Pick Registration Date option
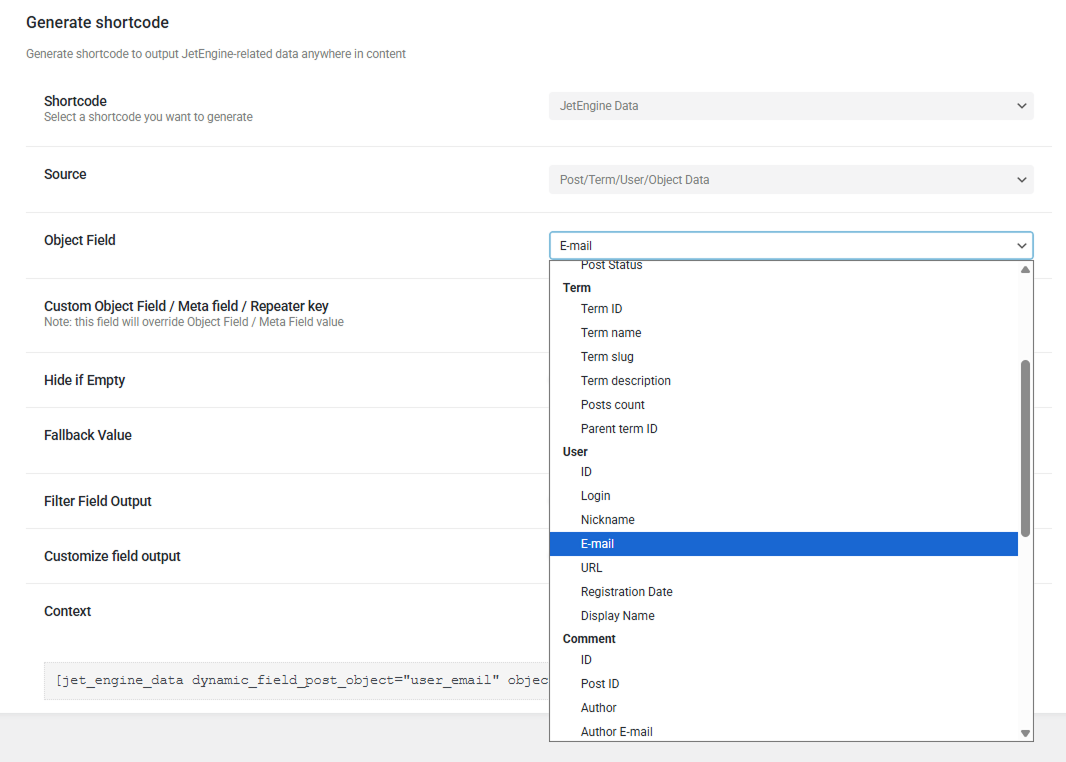 click(784, 591)
